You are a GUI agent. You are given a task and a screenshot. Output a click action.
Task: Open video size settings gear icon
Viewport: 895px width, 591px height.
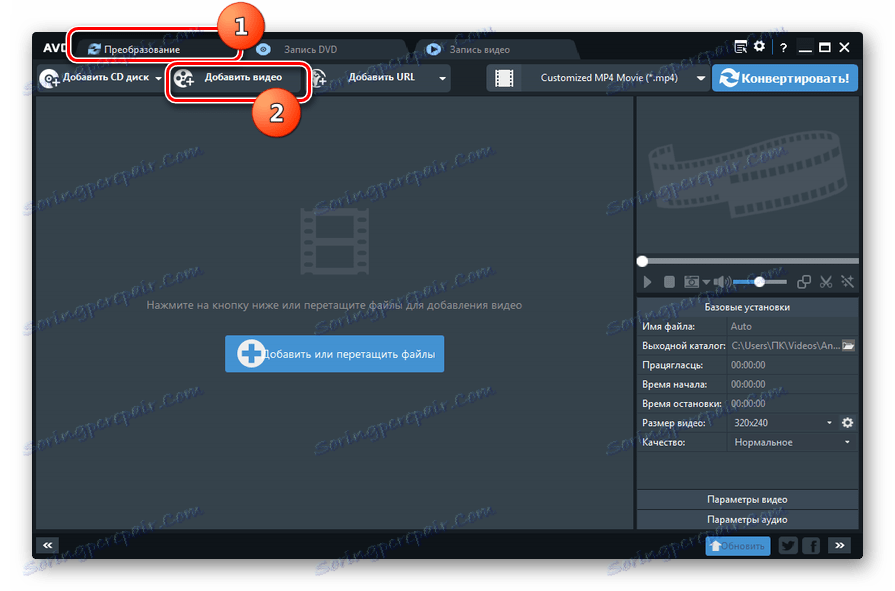(848, 423)
